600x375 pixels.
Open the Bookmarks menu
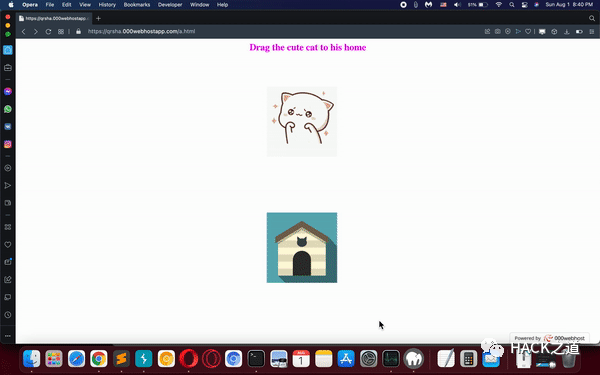point(137,5)
